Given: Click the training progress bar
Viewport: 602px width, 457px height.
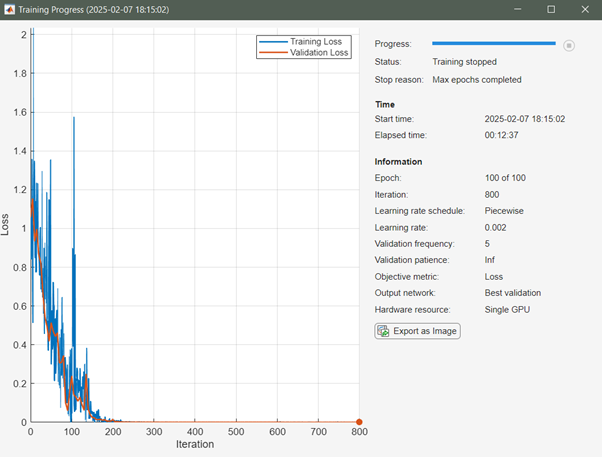Looking at the screenshot, I should click(x=493, y=43).
